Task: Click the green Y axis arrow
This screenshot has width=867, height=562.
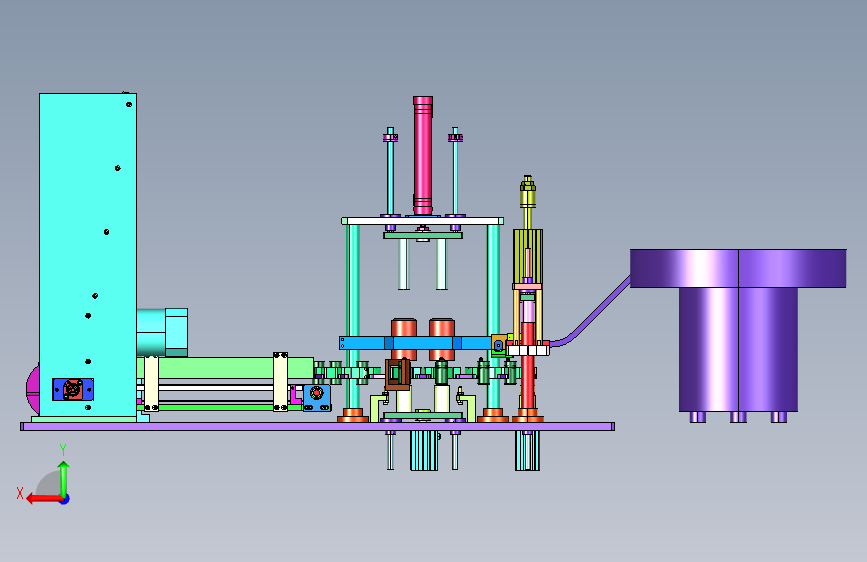Action: coord(64,480)
